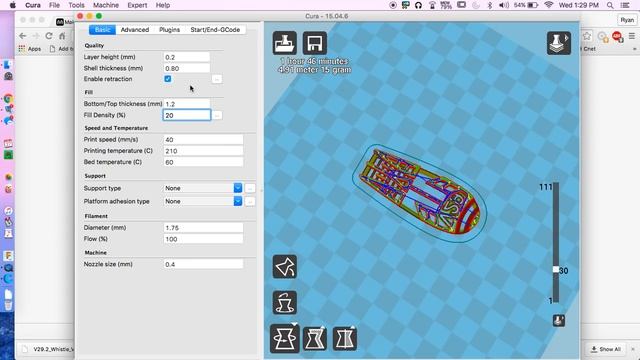
Task: Switch to the Advanced tab
Action: click(135, 30)
